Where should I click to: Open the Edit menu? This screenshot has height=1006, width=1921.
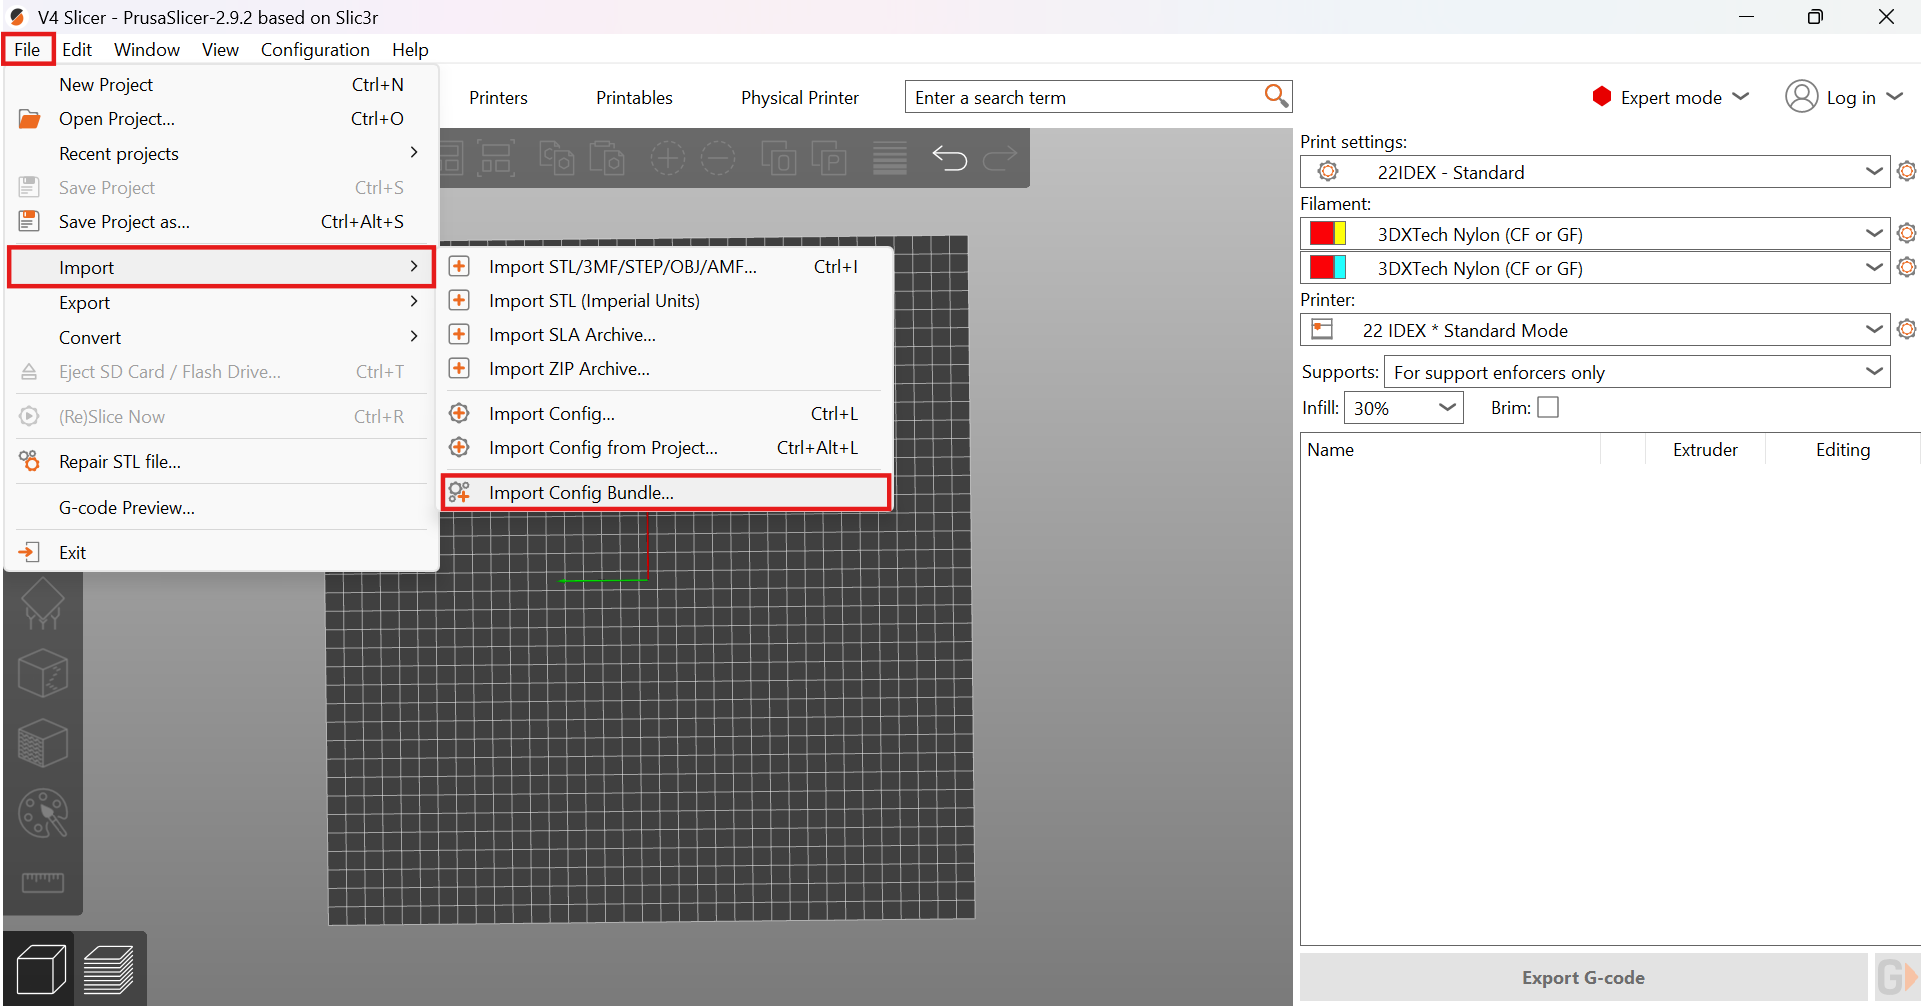click(77, 49)
